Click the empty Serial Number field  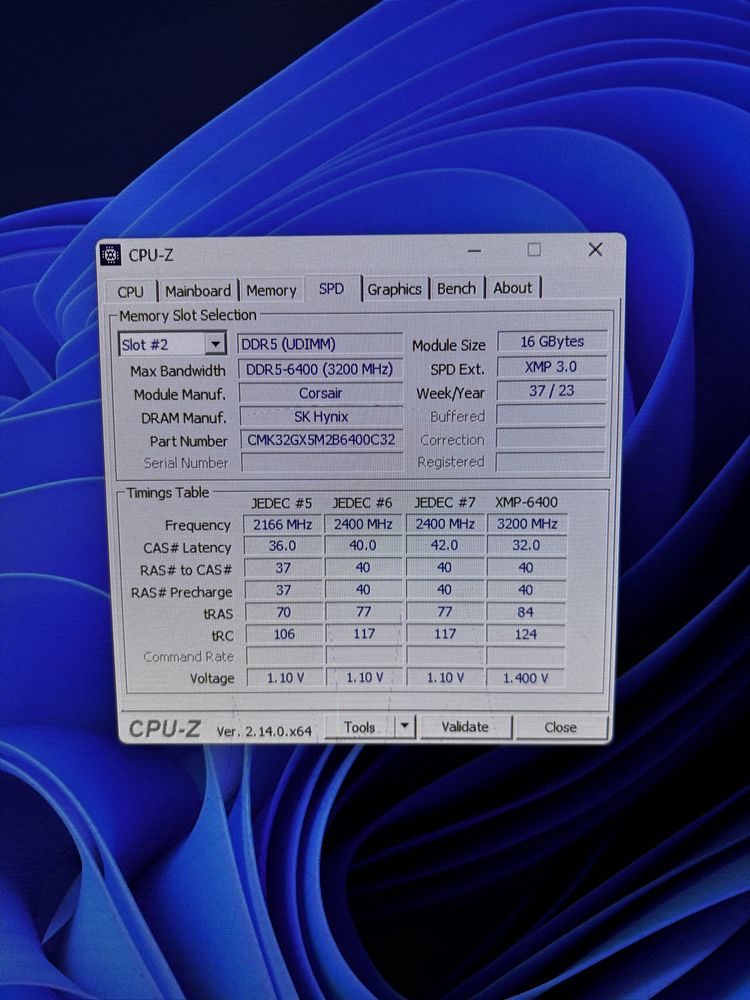(322, 462)
